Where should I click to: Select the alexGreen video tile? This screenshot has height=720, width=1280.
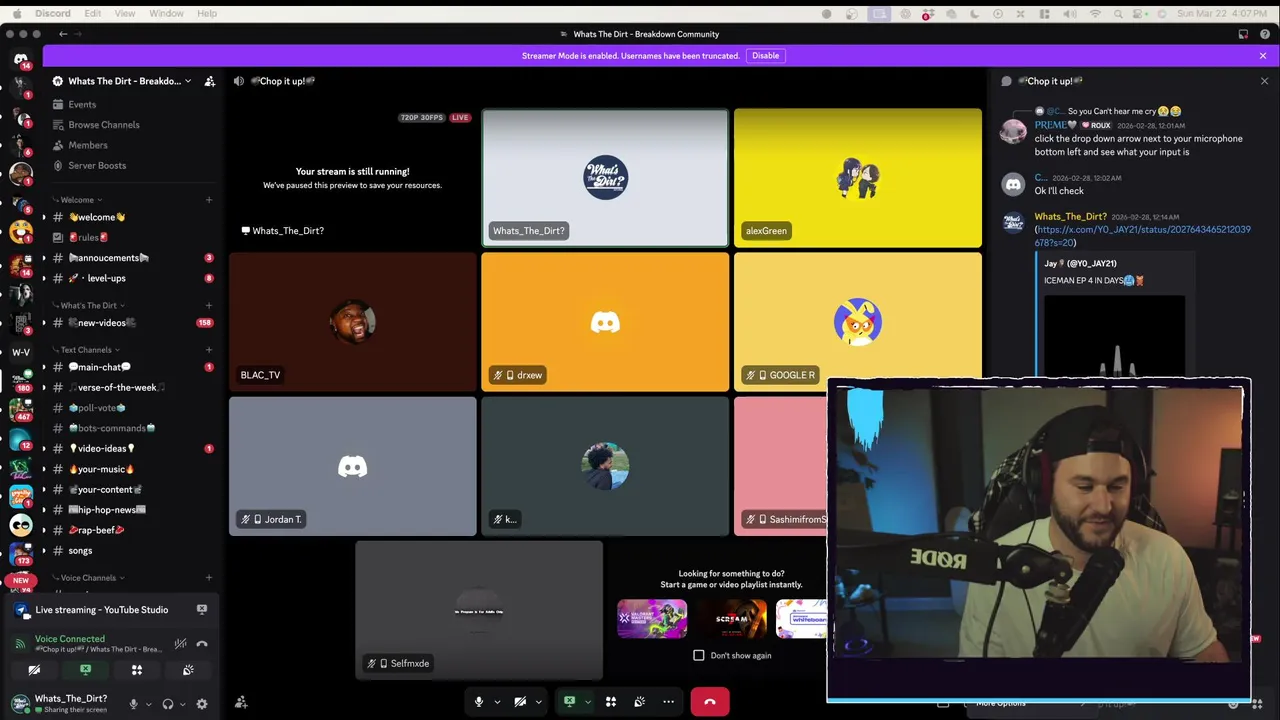858,178
